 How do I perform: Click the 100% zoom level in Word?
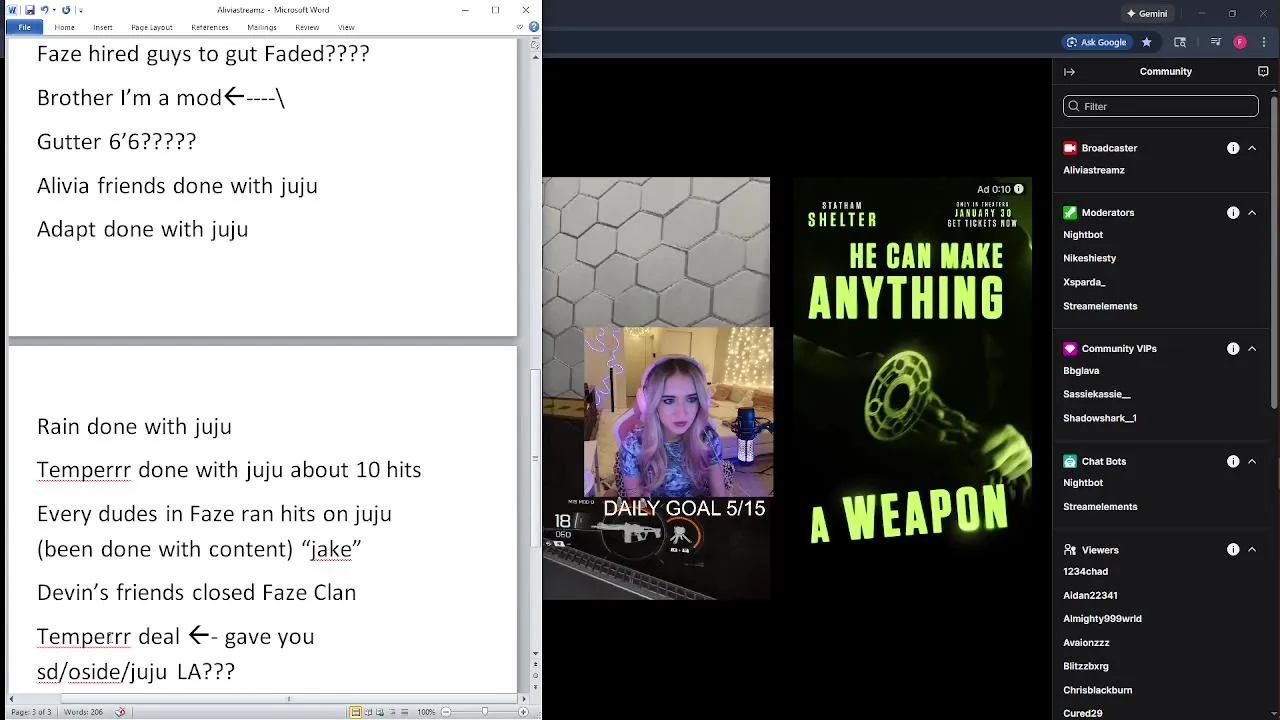coord(426,712)
